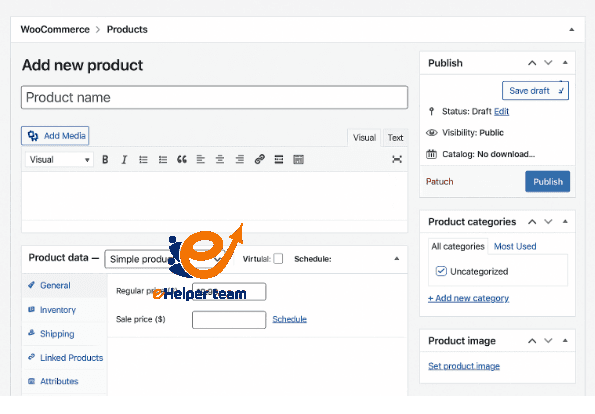The image size is (595, 414).
Task: Move Product image panel up
Action: click(532, 341)
